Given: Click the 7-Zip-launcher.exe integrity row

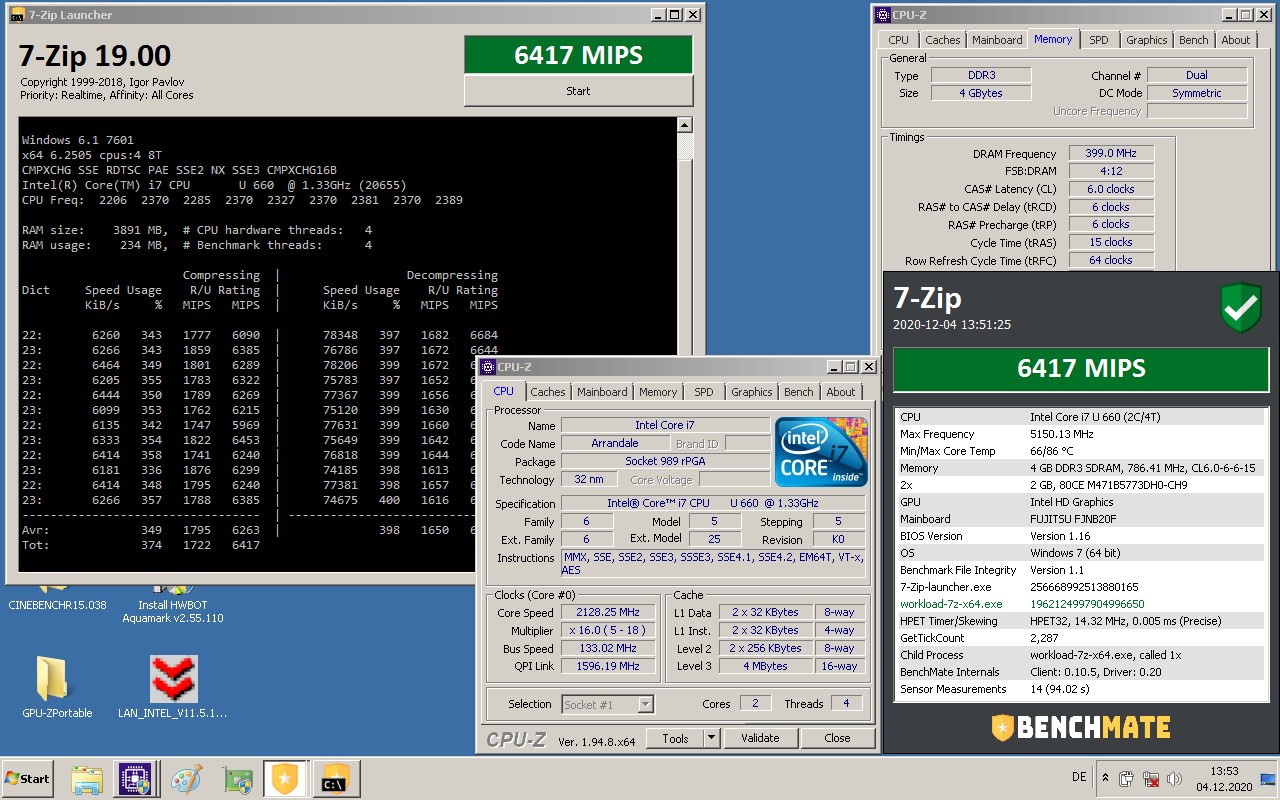Looking at the screenshot, I should pyautogui.click(x=1081, y=587).
